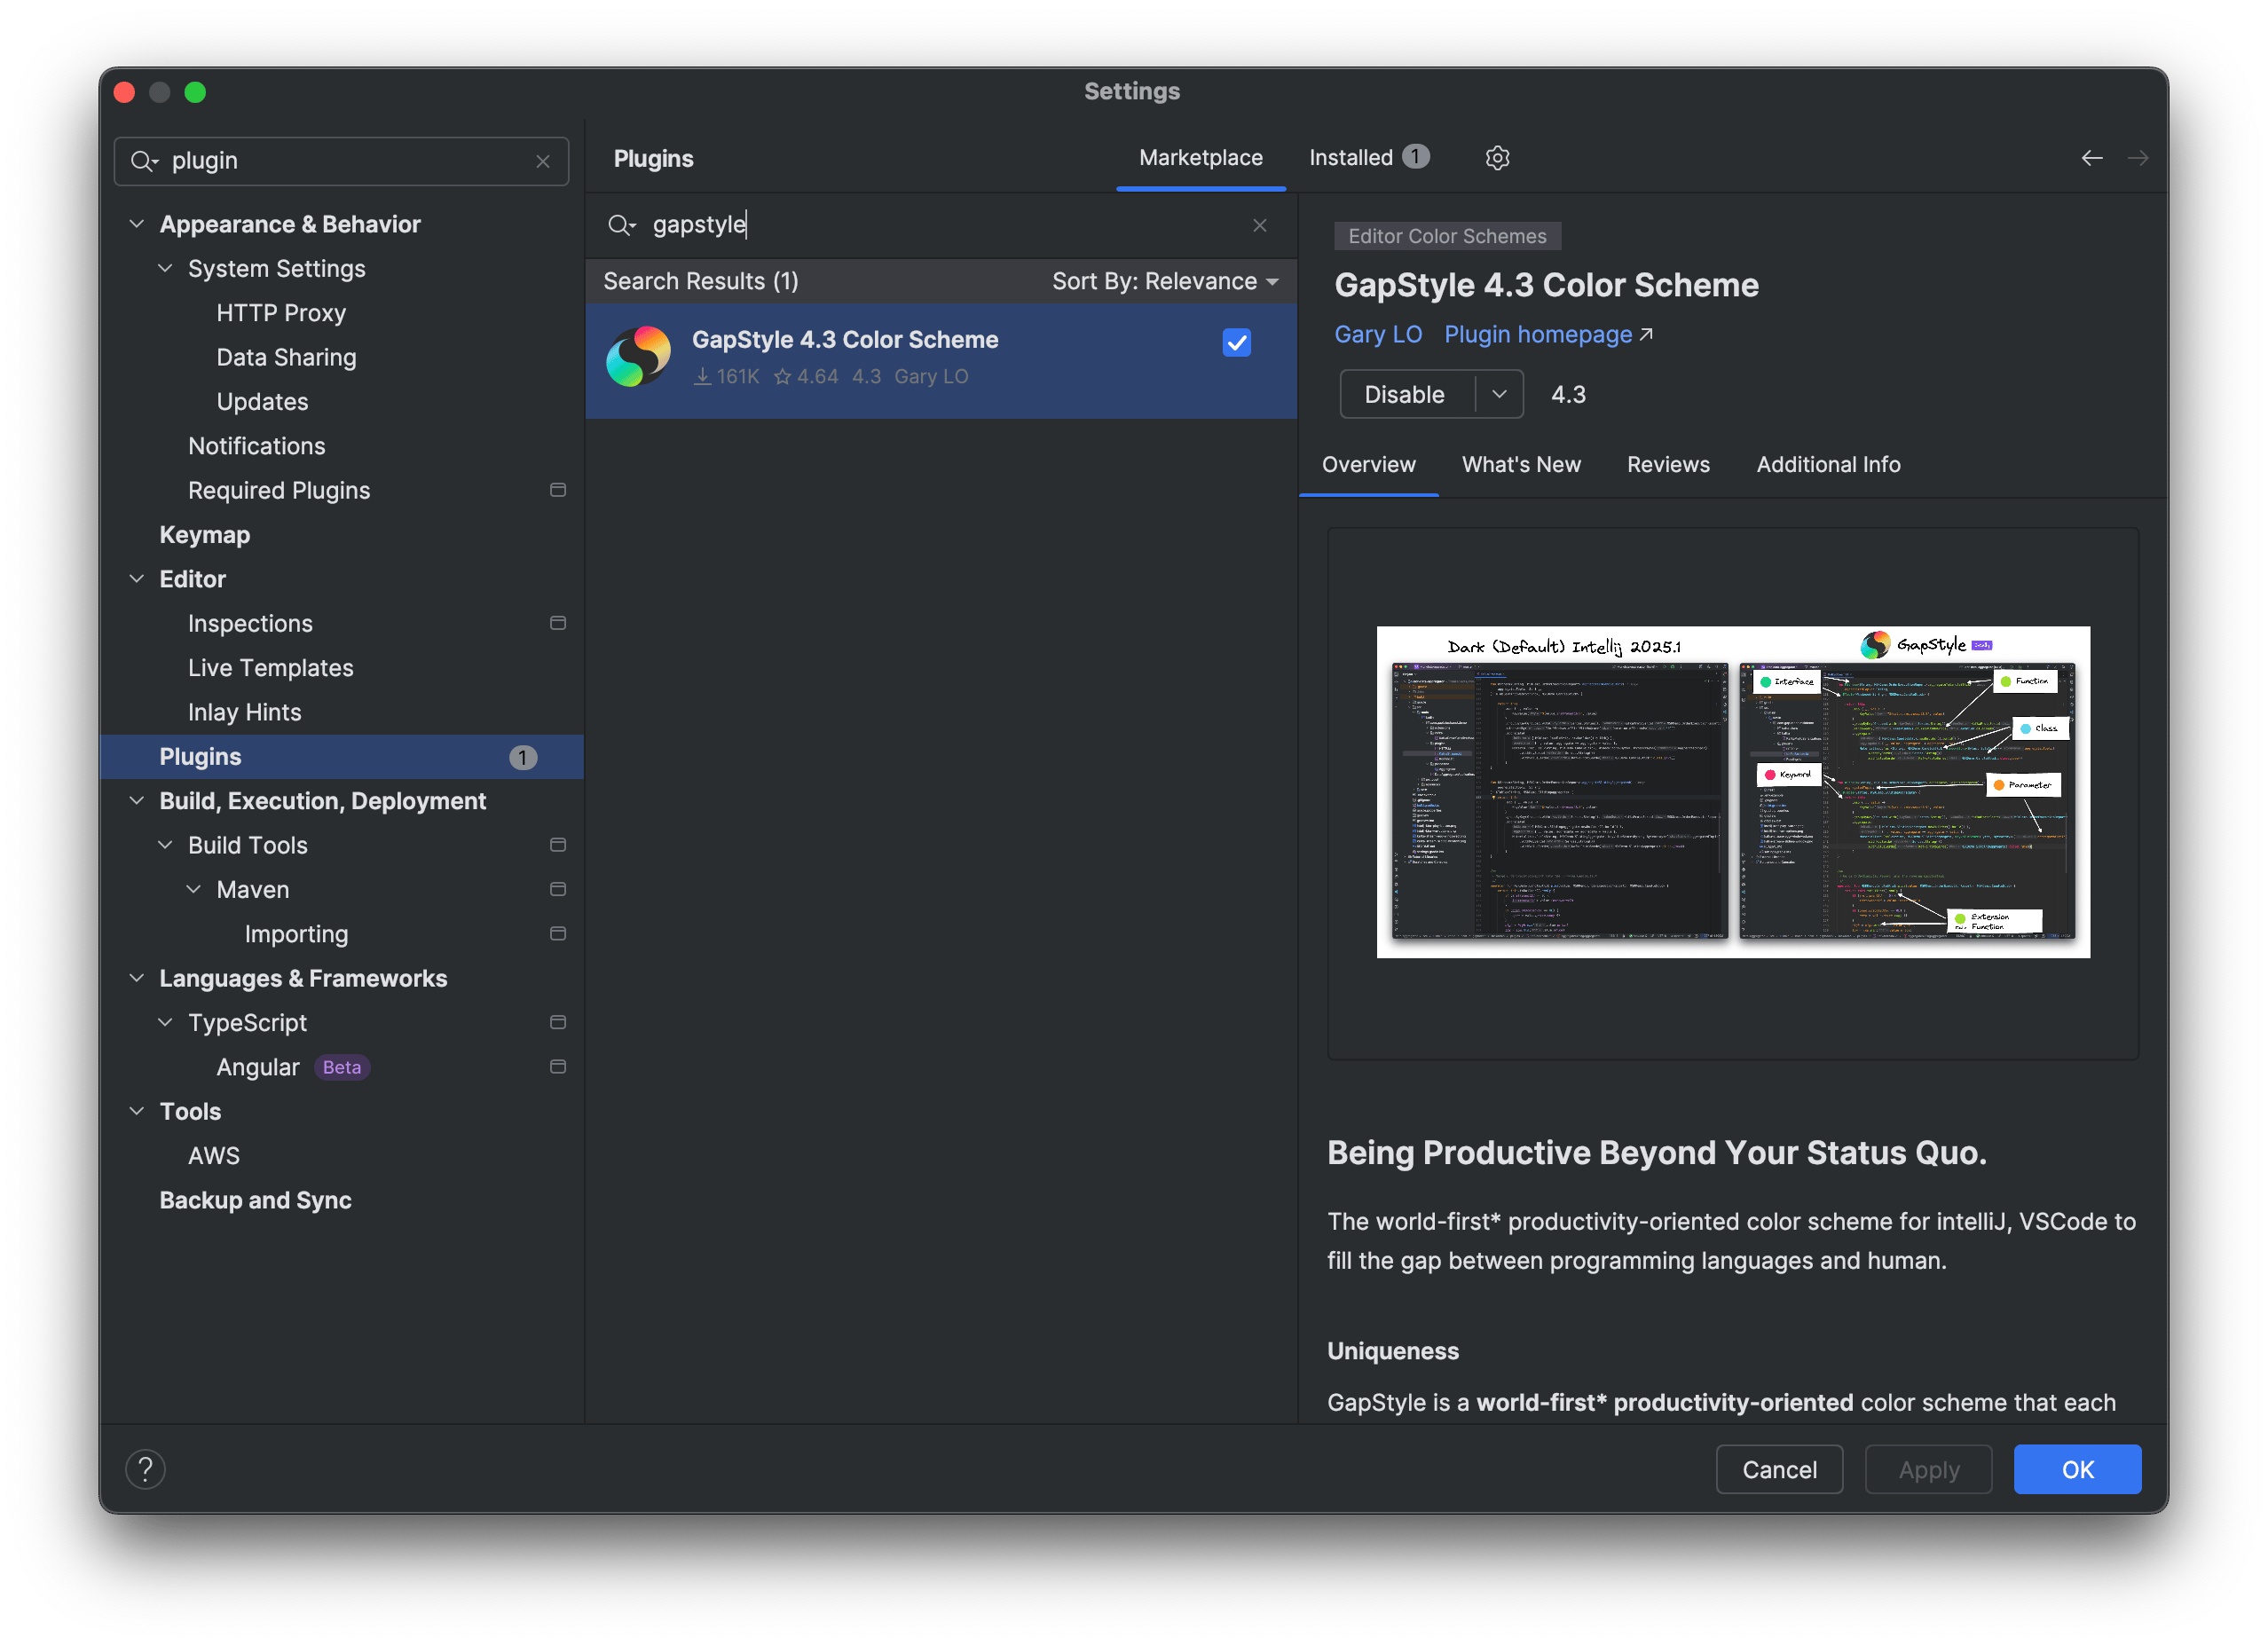Viewport: 2268px width, 1645px height.
Task: Click project-level icon beside TypeScript
Action: (558, 1022)
